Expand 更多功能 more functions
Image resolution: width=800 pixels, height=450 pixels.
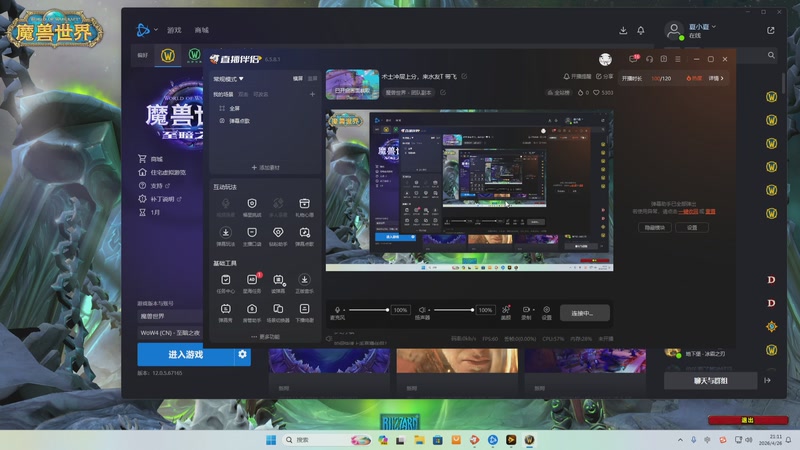click(265, 337)
